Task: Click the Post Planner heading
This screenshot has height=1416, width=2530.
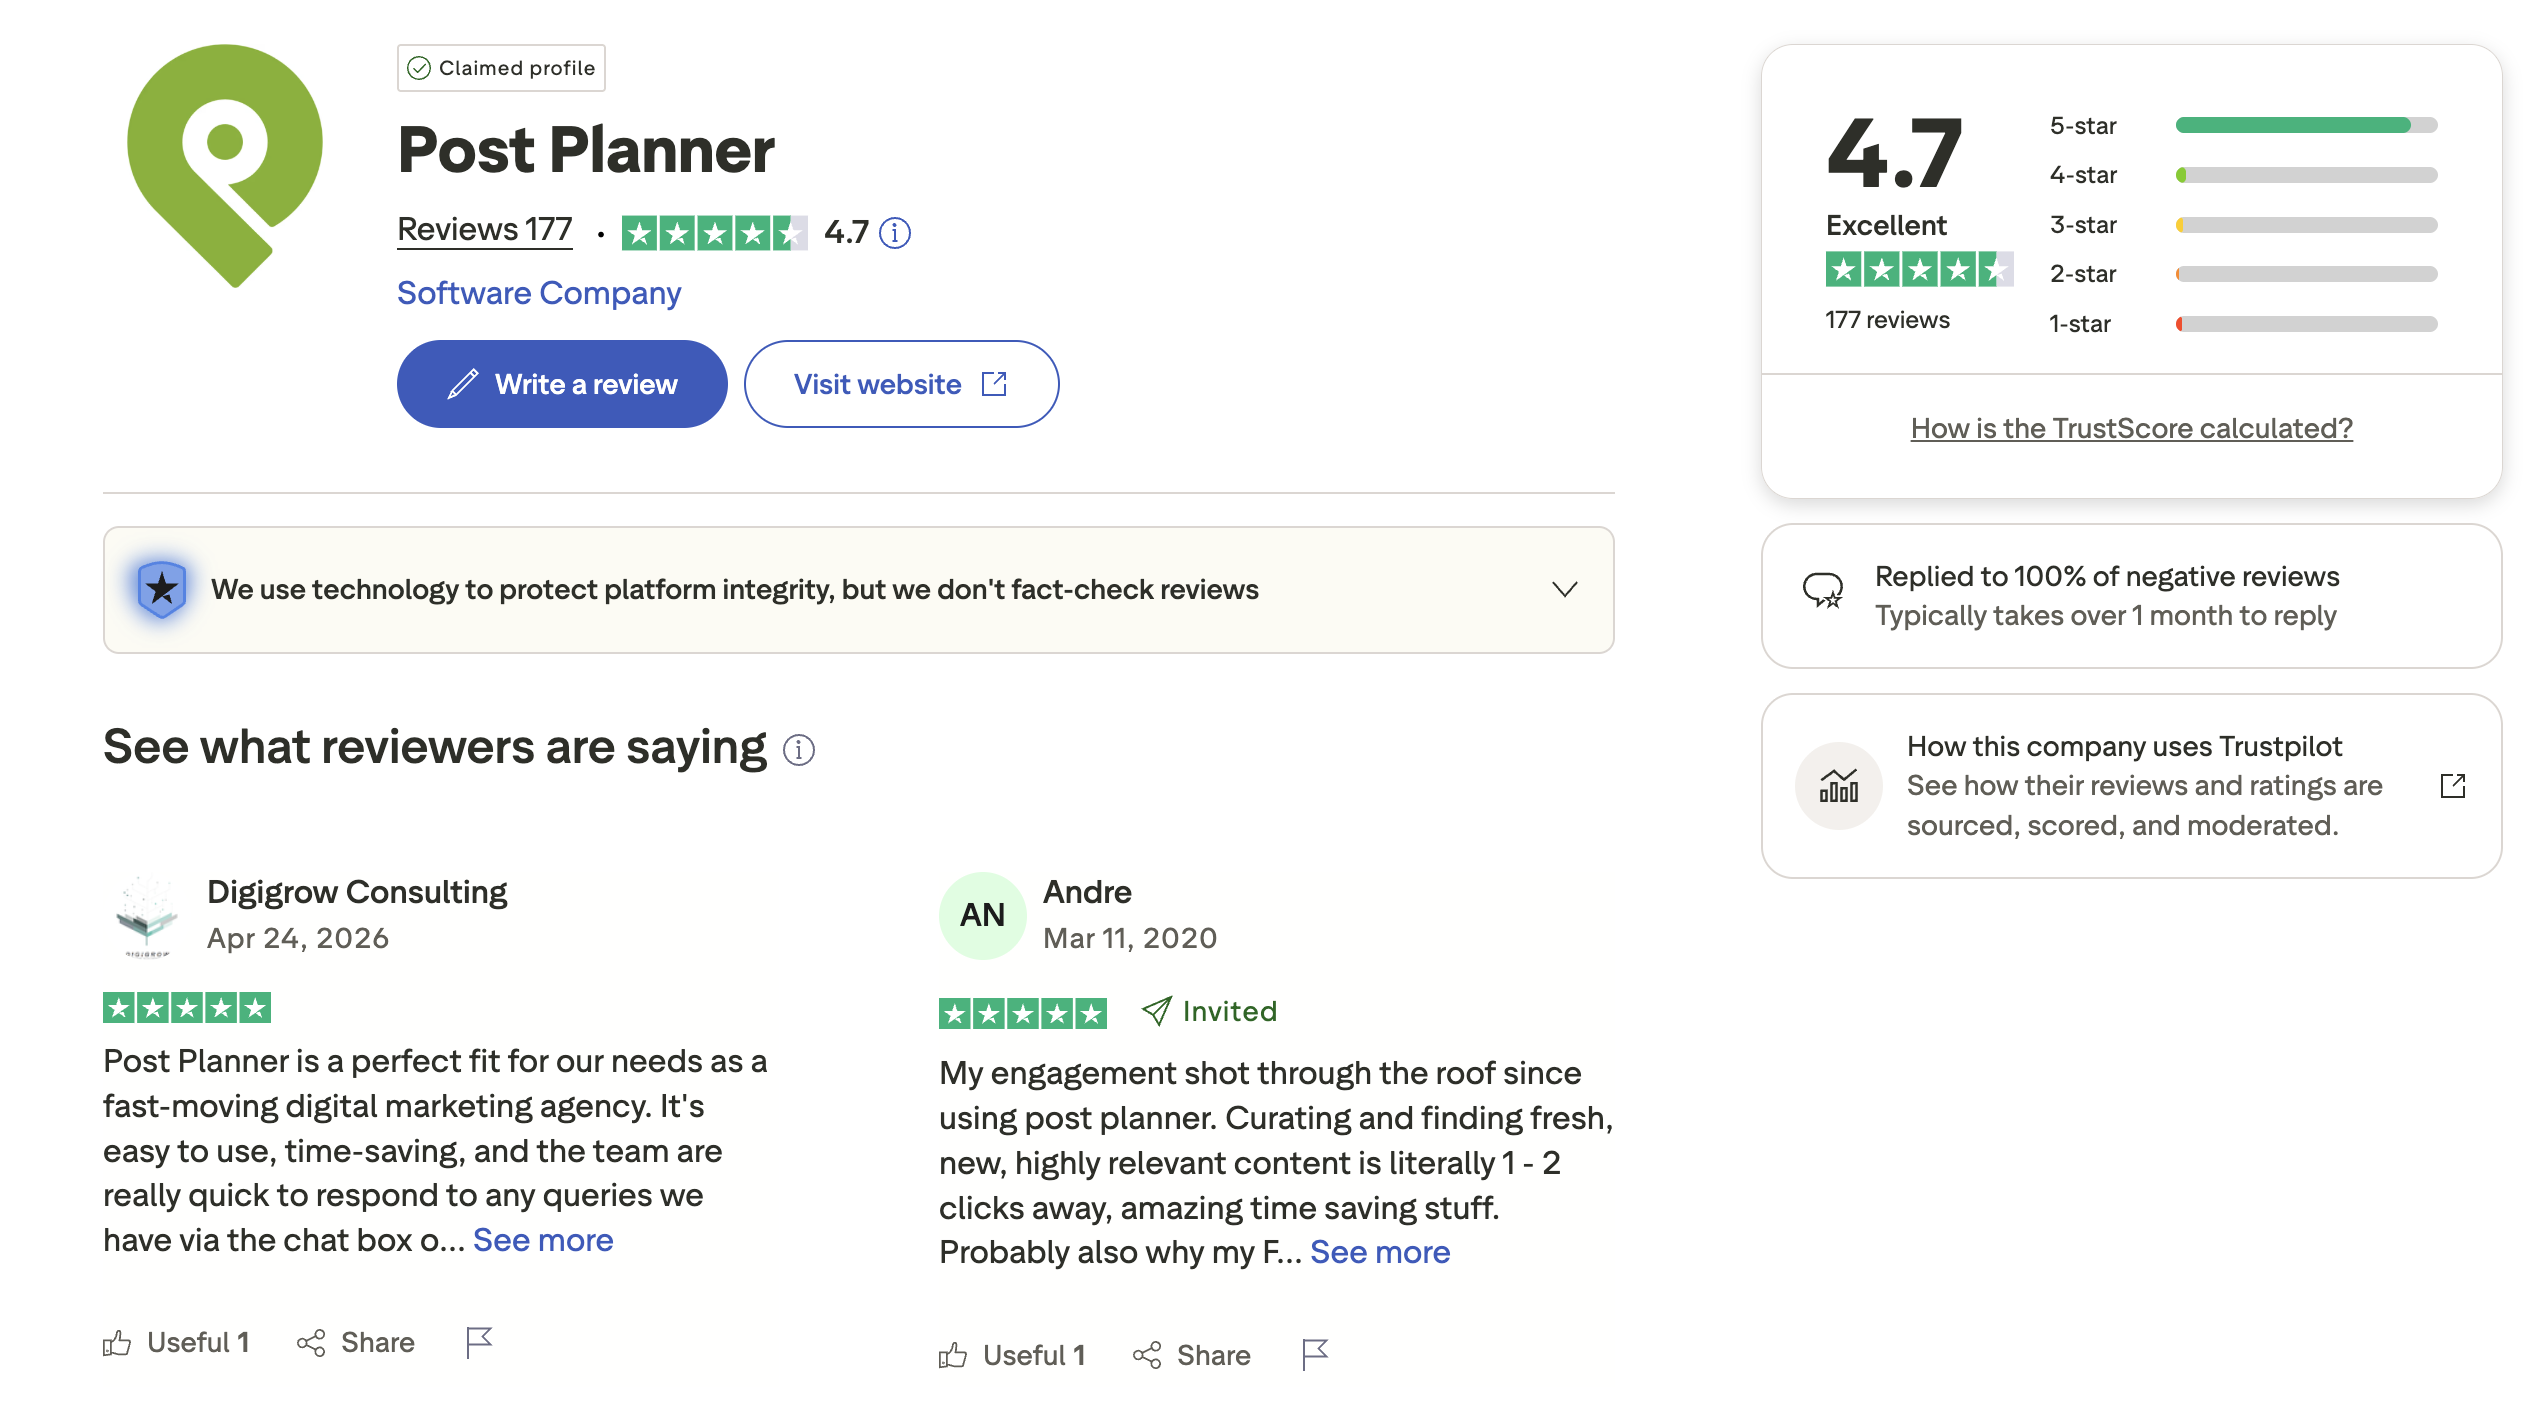Action: coord(586,150)
